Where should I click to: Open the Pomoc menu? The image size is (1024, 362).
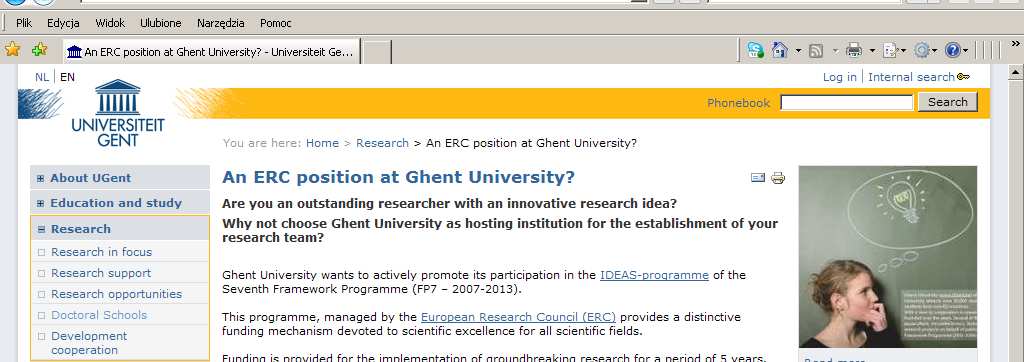[x=276, y=23]
